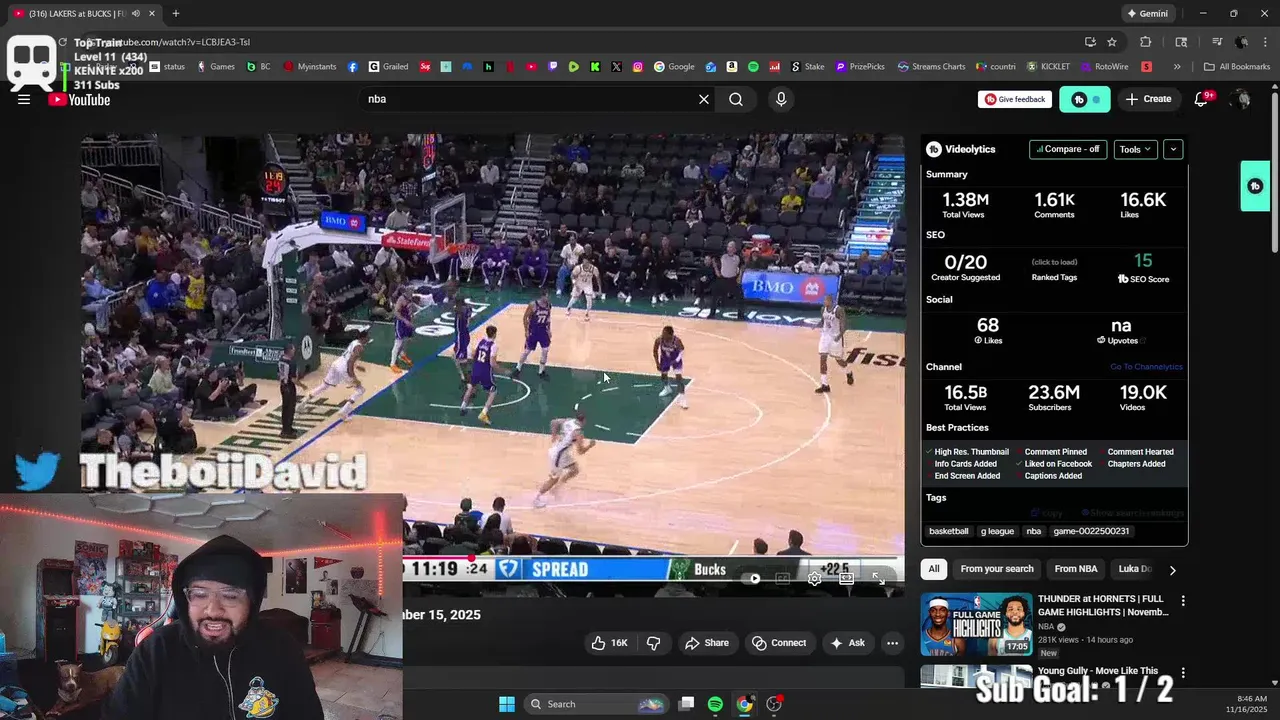Screen dimensions: 1280x720
Task: Open options menu for THUNDER at HORNETS
Action: pos(1183,601)
